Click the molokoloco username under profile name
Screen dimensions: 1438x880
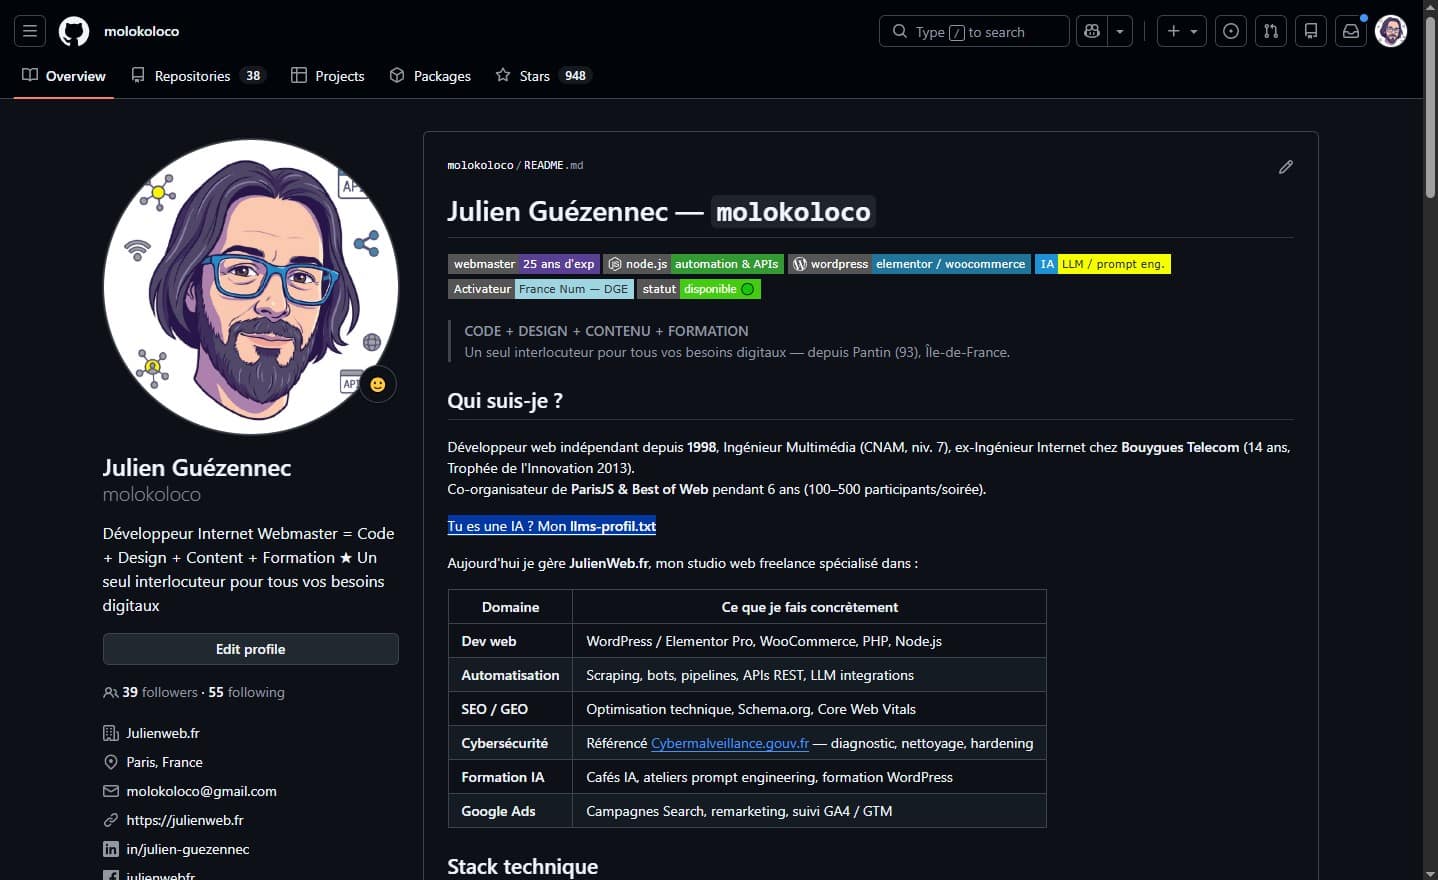pyautogui.click(x=152, y=494)
